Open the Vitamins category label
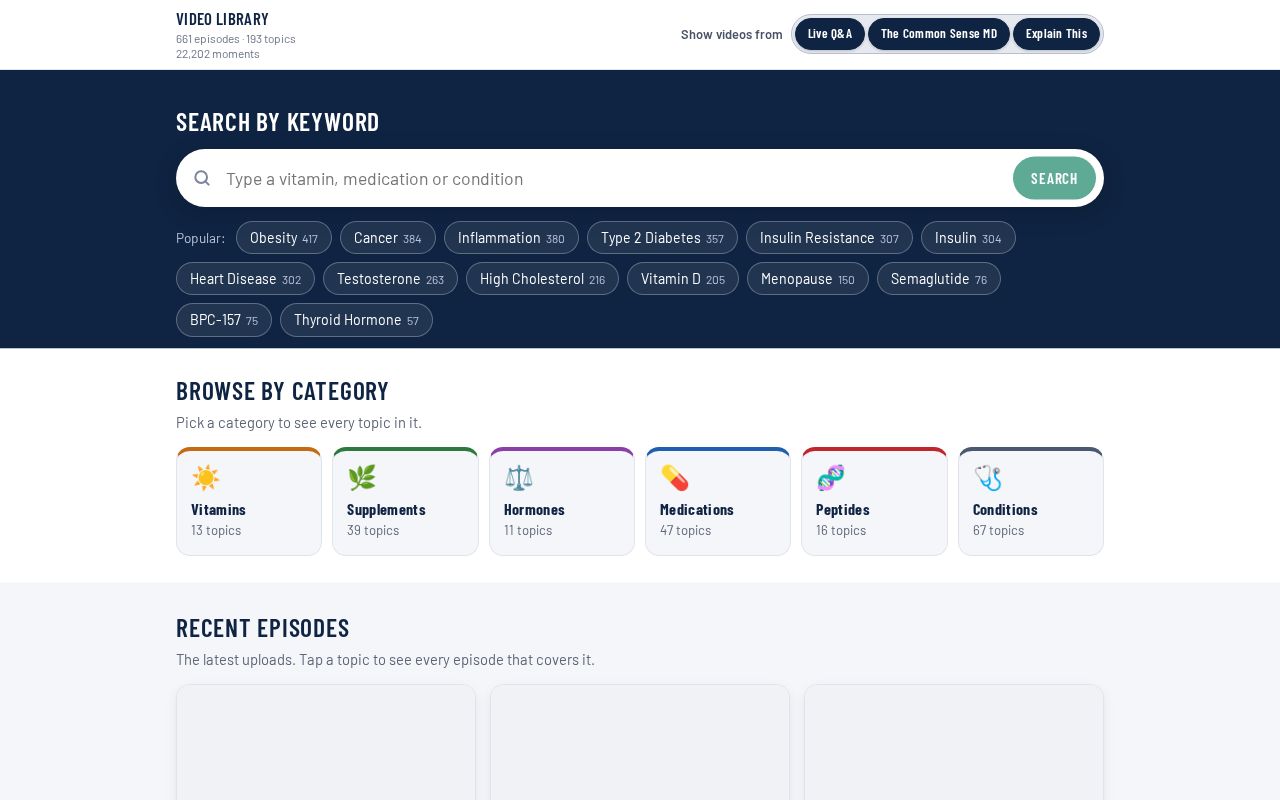Screen dimensions: 1280x800 click(x=218, y=509)
